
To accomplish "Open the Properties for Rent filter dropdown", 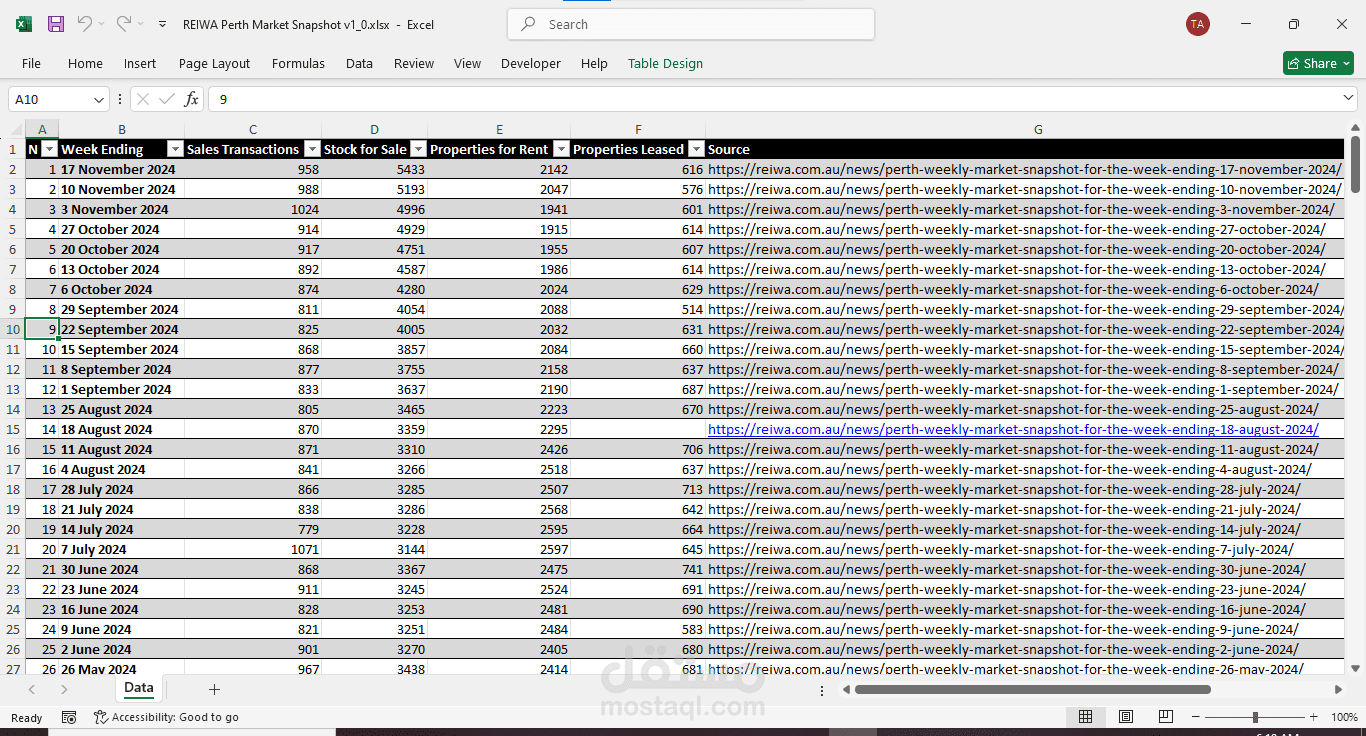I will pyautogui.click(x=561, y=149).
